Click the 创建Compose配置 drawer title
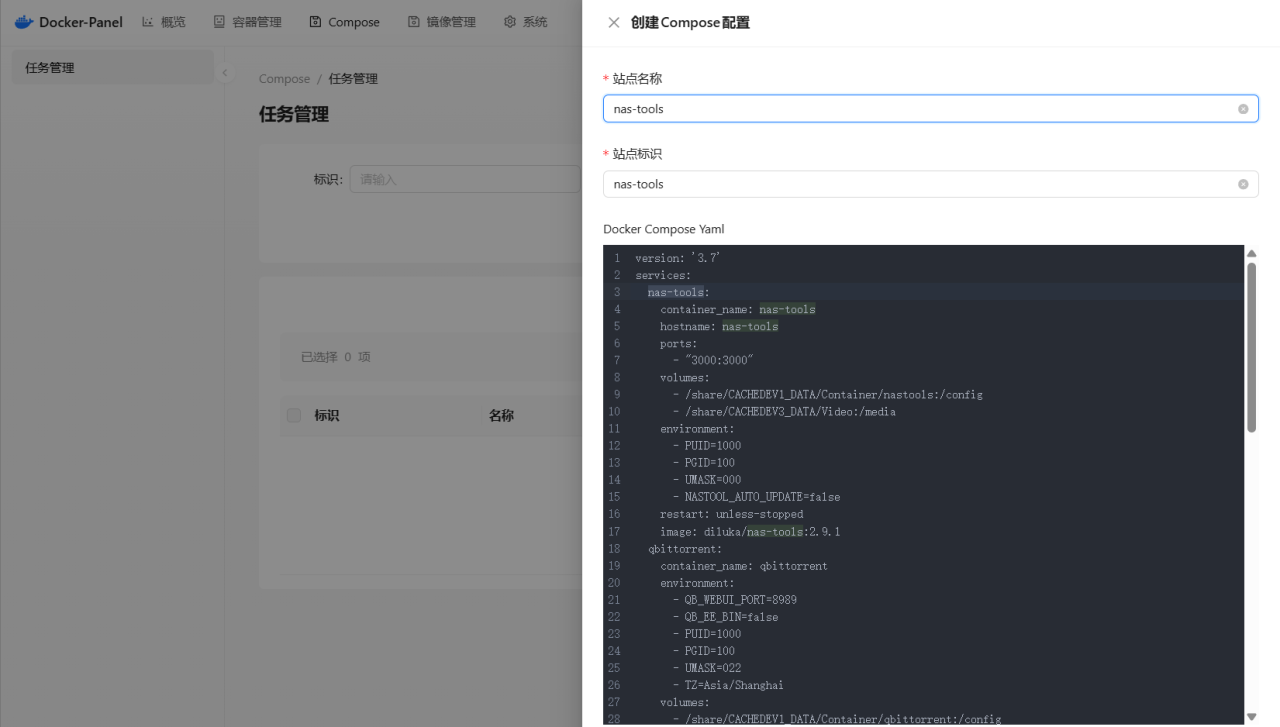The height and width of the screenshot is (727, 1280). point(690,22)
